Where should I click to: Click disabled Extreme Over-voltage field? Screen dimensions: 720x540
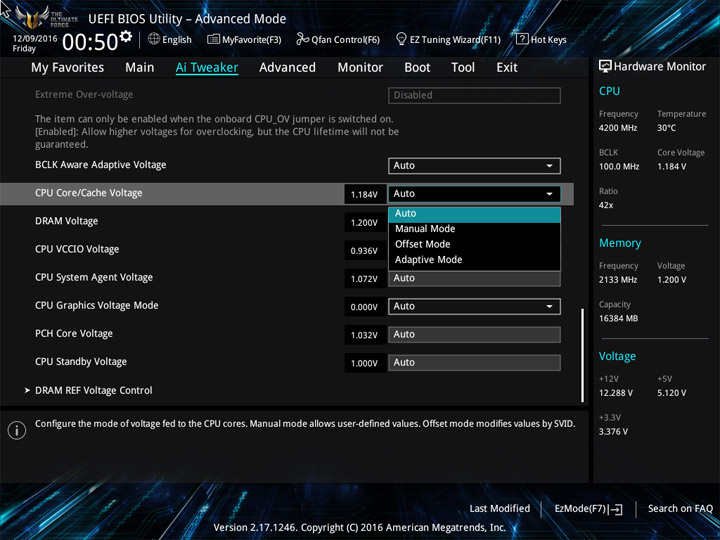click(474, 96)
